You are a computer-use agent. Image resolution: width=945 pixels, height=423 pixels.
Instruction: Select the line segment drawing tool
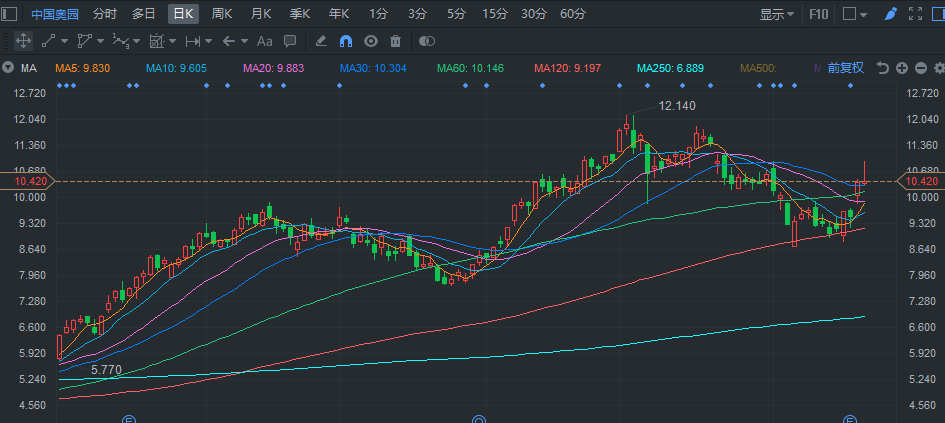tap(48, 41)
